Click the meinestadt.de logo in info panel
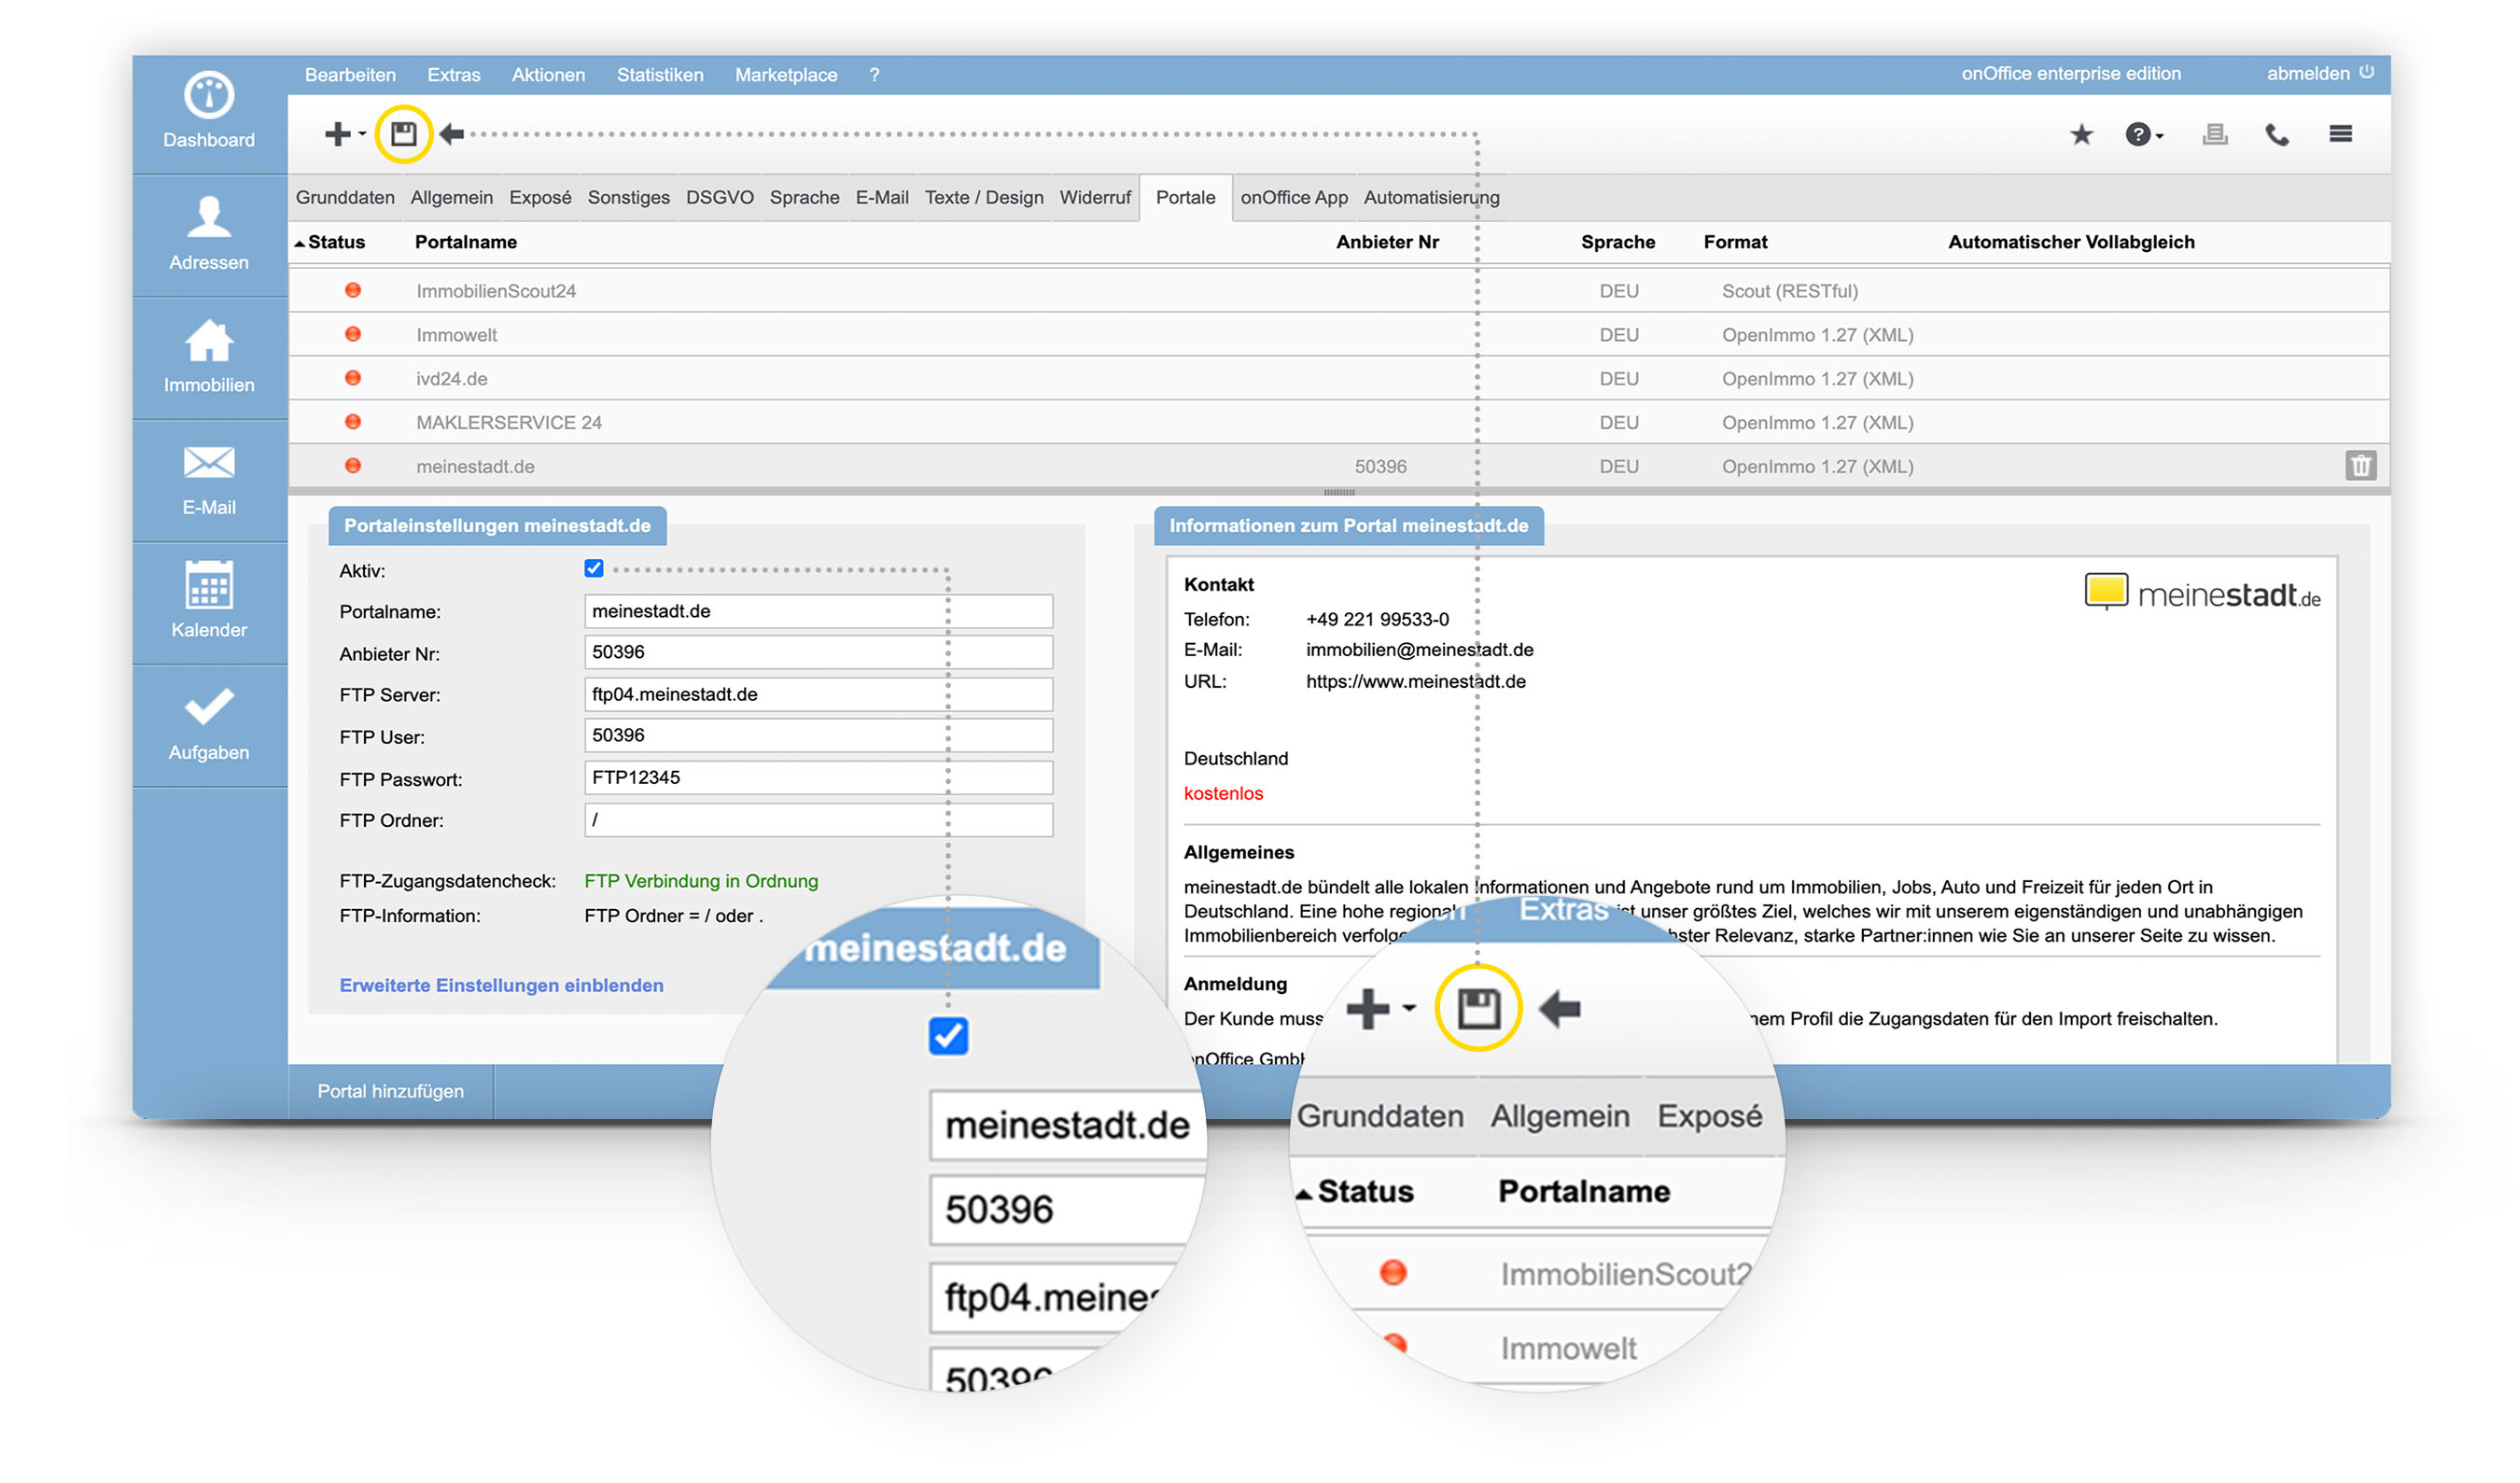The width and height of the screenshot is (2520, 1483). [2202, 594]
